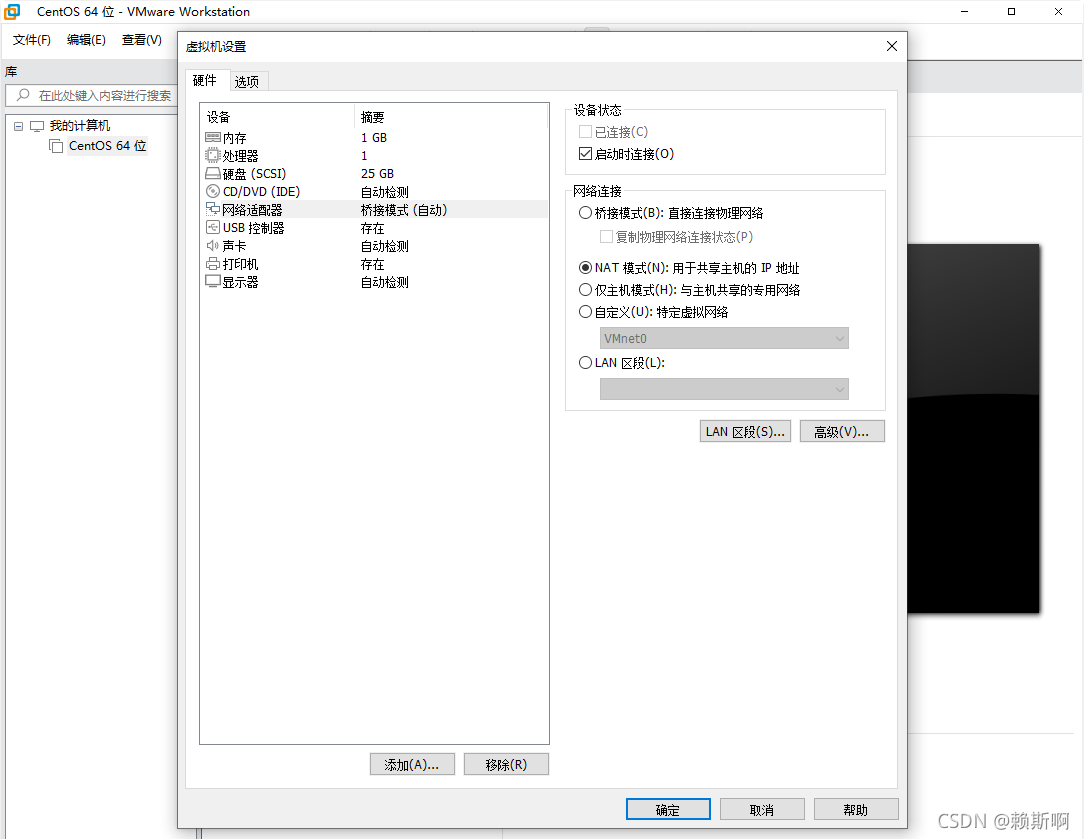Click the VMware Workstation logo in title bar
1084x839 pixels.
coord(12,12)
